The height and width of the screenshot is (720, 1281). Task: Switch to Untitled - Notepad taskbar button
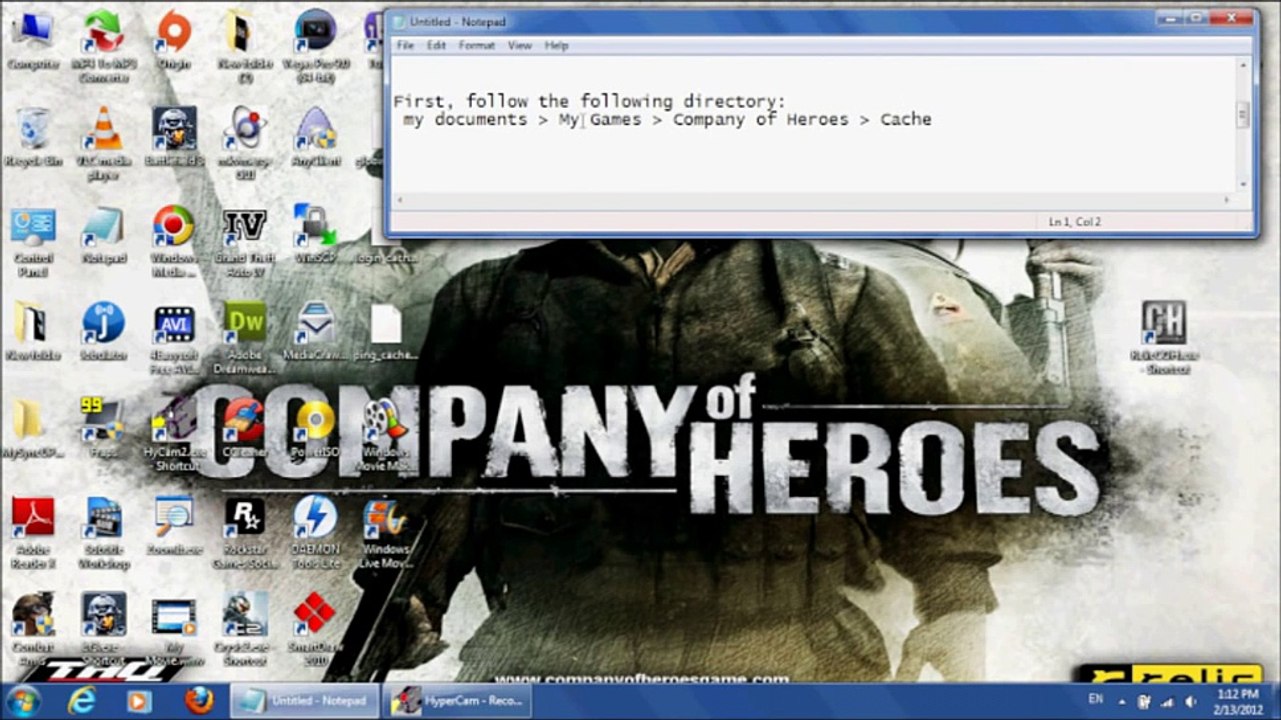pos(305,701)
